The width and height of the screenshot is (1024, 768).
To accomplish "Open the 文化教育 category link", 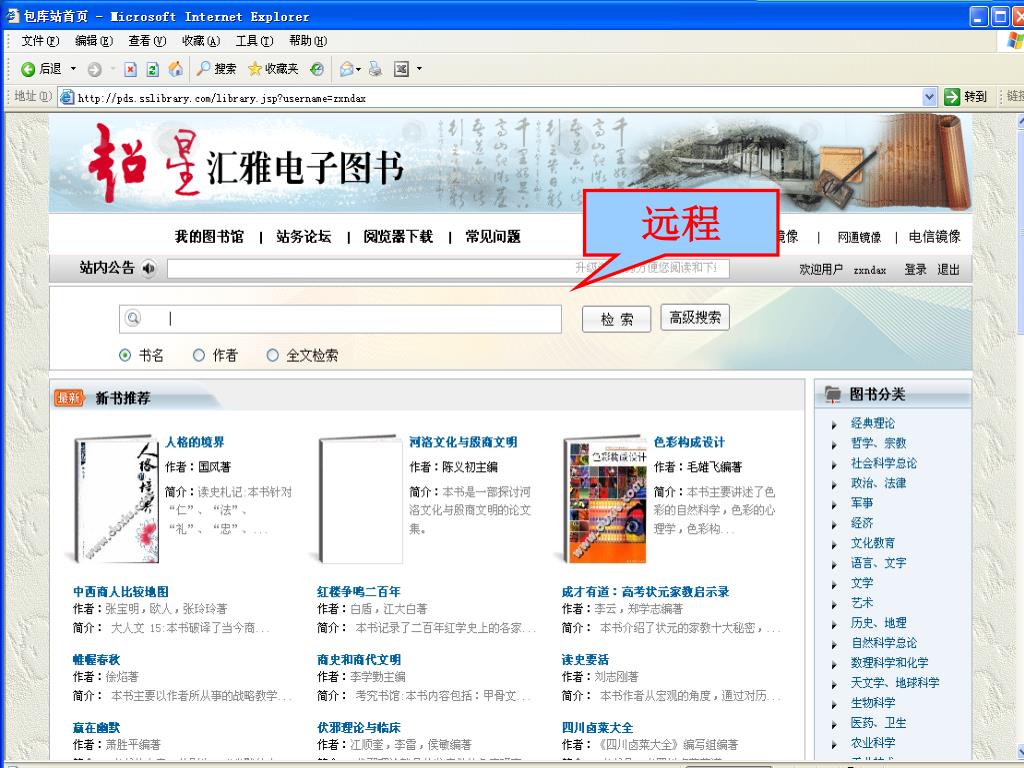I will (872, 543).
